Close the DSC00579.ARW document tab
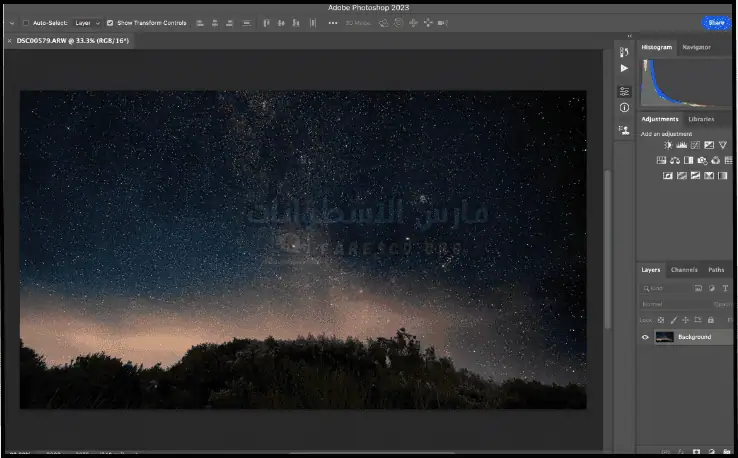The width and height of the screenshot is (738, 458). click(10, 41)
